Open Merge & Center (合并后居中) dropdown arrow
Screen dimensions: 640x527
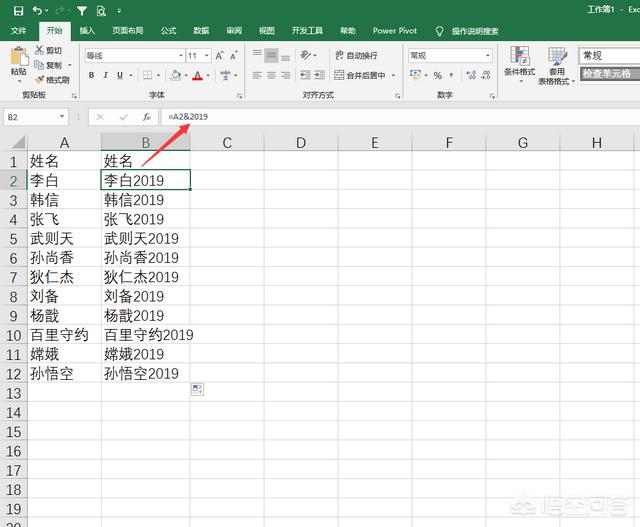point(393,75)
